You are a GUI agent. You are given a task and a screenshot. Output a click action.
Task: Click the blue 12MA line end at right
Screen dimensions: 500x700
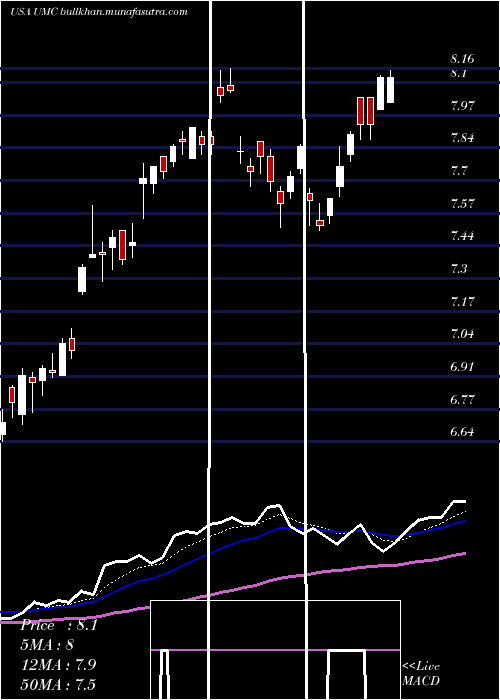pos(464,521)
